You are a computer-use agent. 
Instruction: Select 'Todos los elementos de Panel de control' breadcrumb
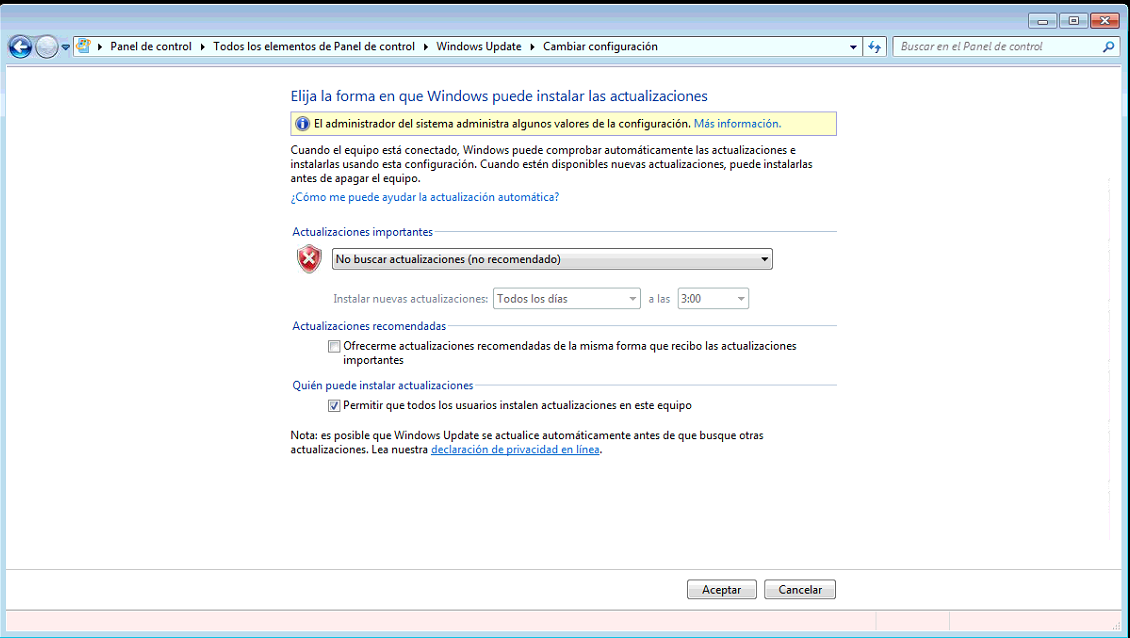(314, 46)
